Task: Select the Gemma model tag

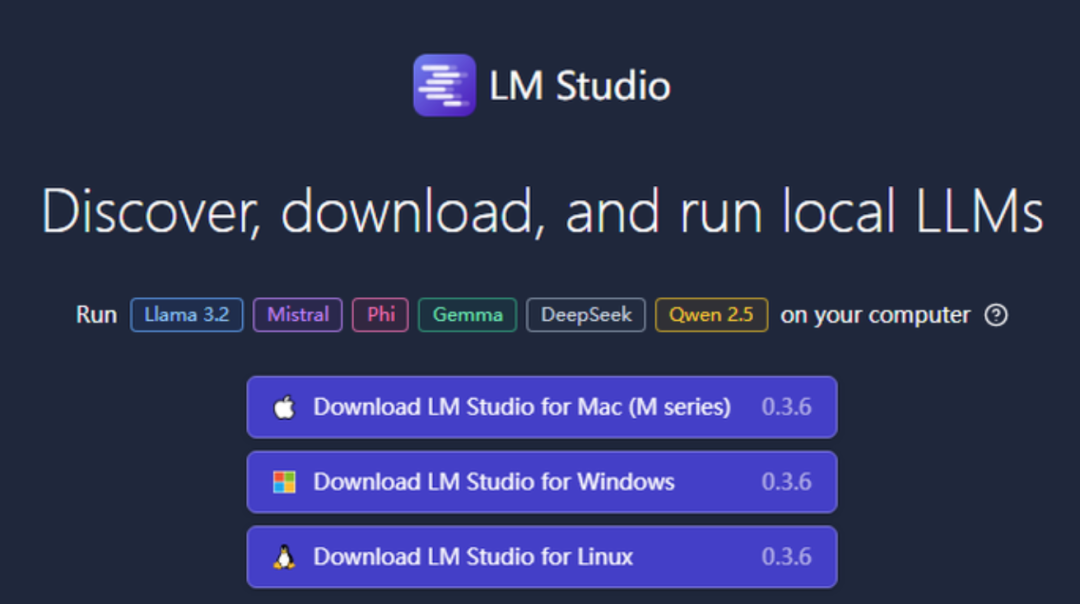Action: [468, 315]
